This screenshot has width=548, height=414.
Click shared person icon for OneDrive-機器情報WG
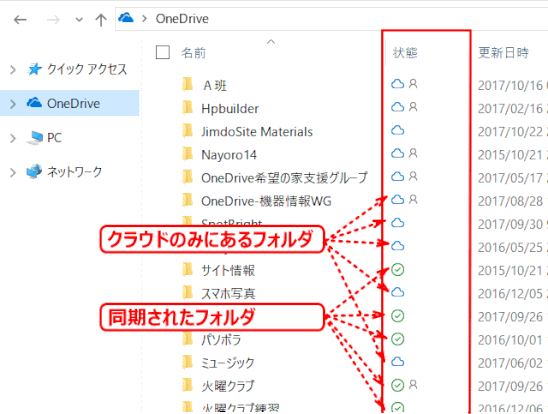(413, 199)
